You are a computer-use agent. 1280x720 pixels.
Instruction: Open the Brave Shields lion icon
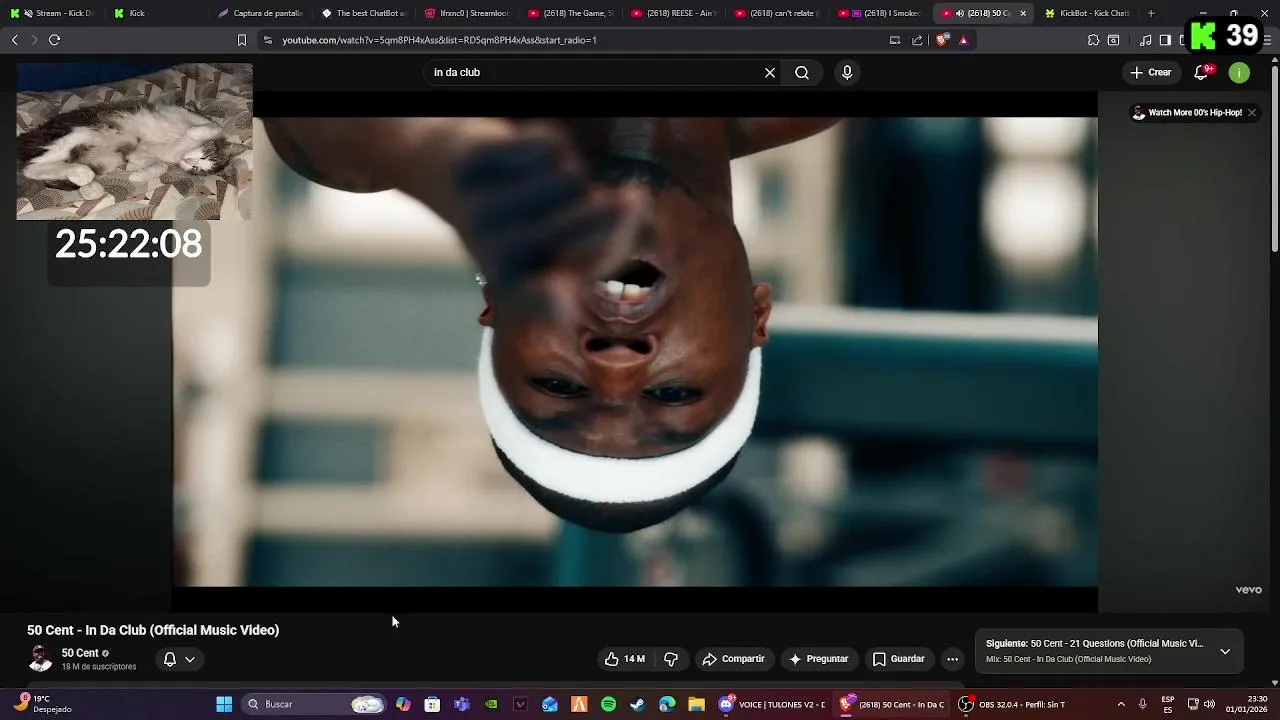[x=942, y=40]
